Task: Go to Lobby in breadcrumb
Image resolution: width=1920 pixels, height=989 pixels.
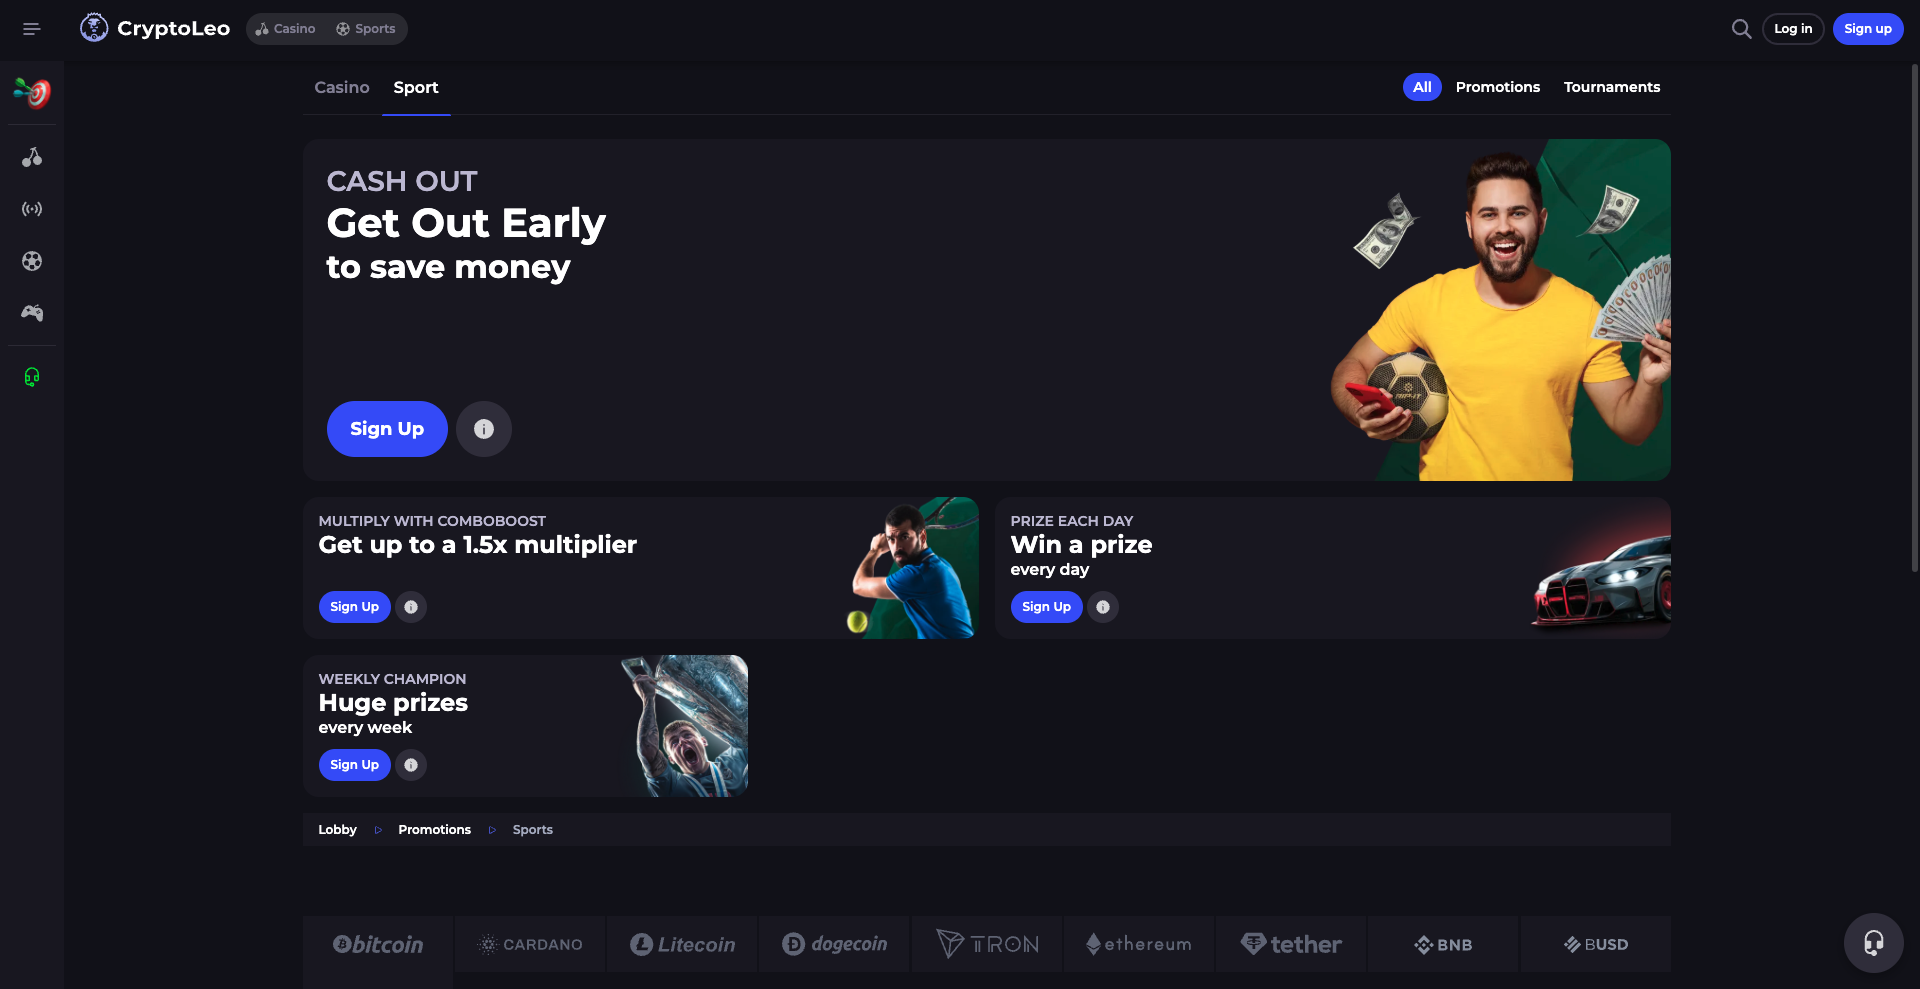Action: pos(337,830)
